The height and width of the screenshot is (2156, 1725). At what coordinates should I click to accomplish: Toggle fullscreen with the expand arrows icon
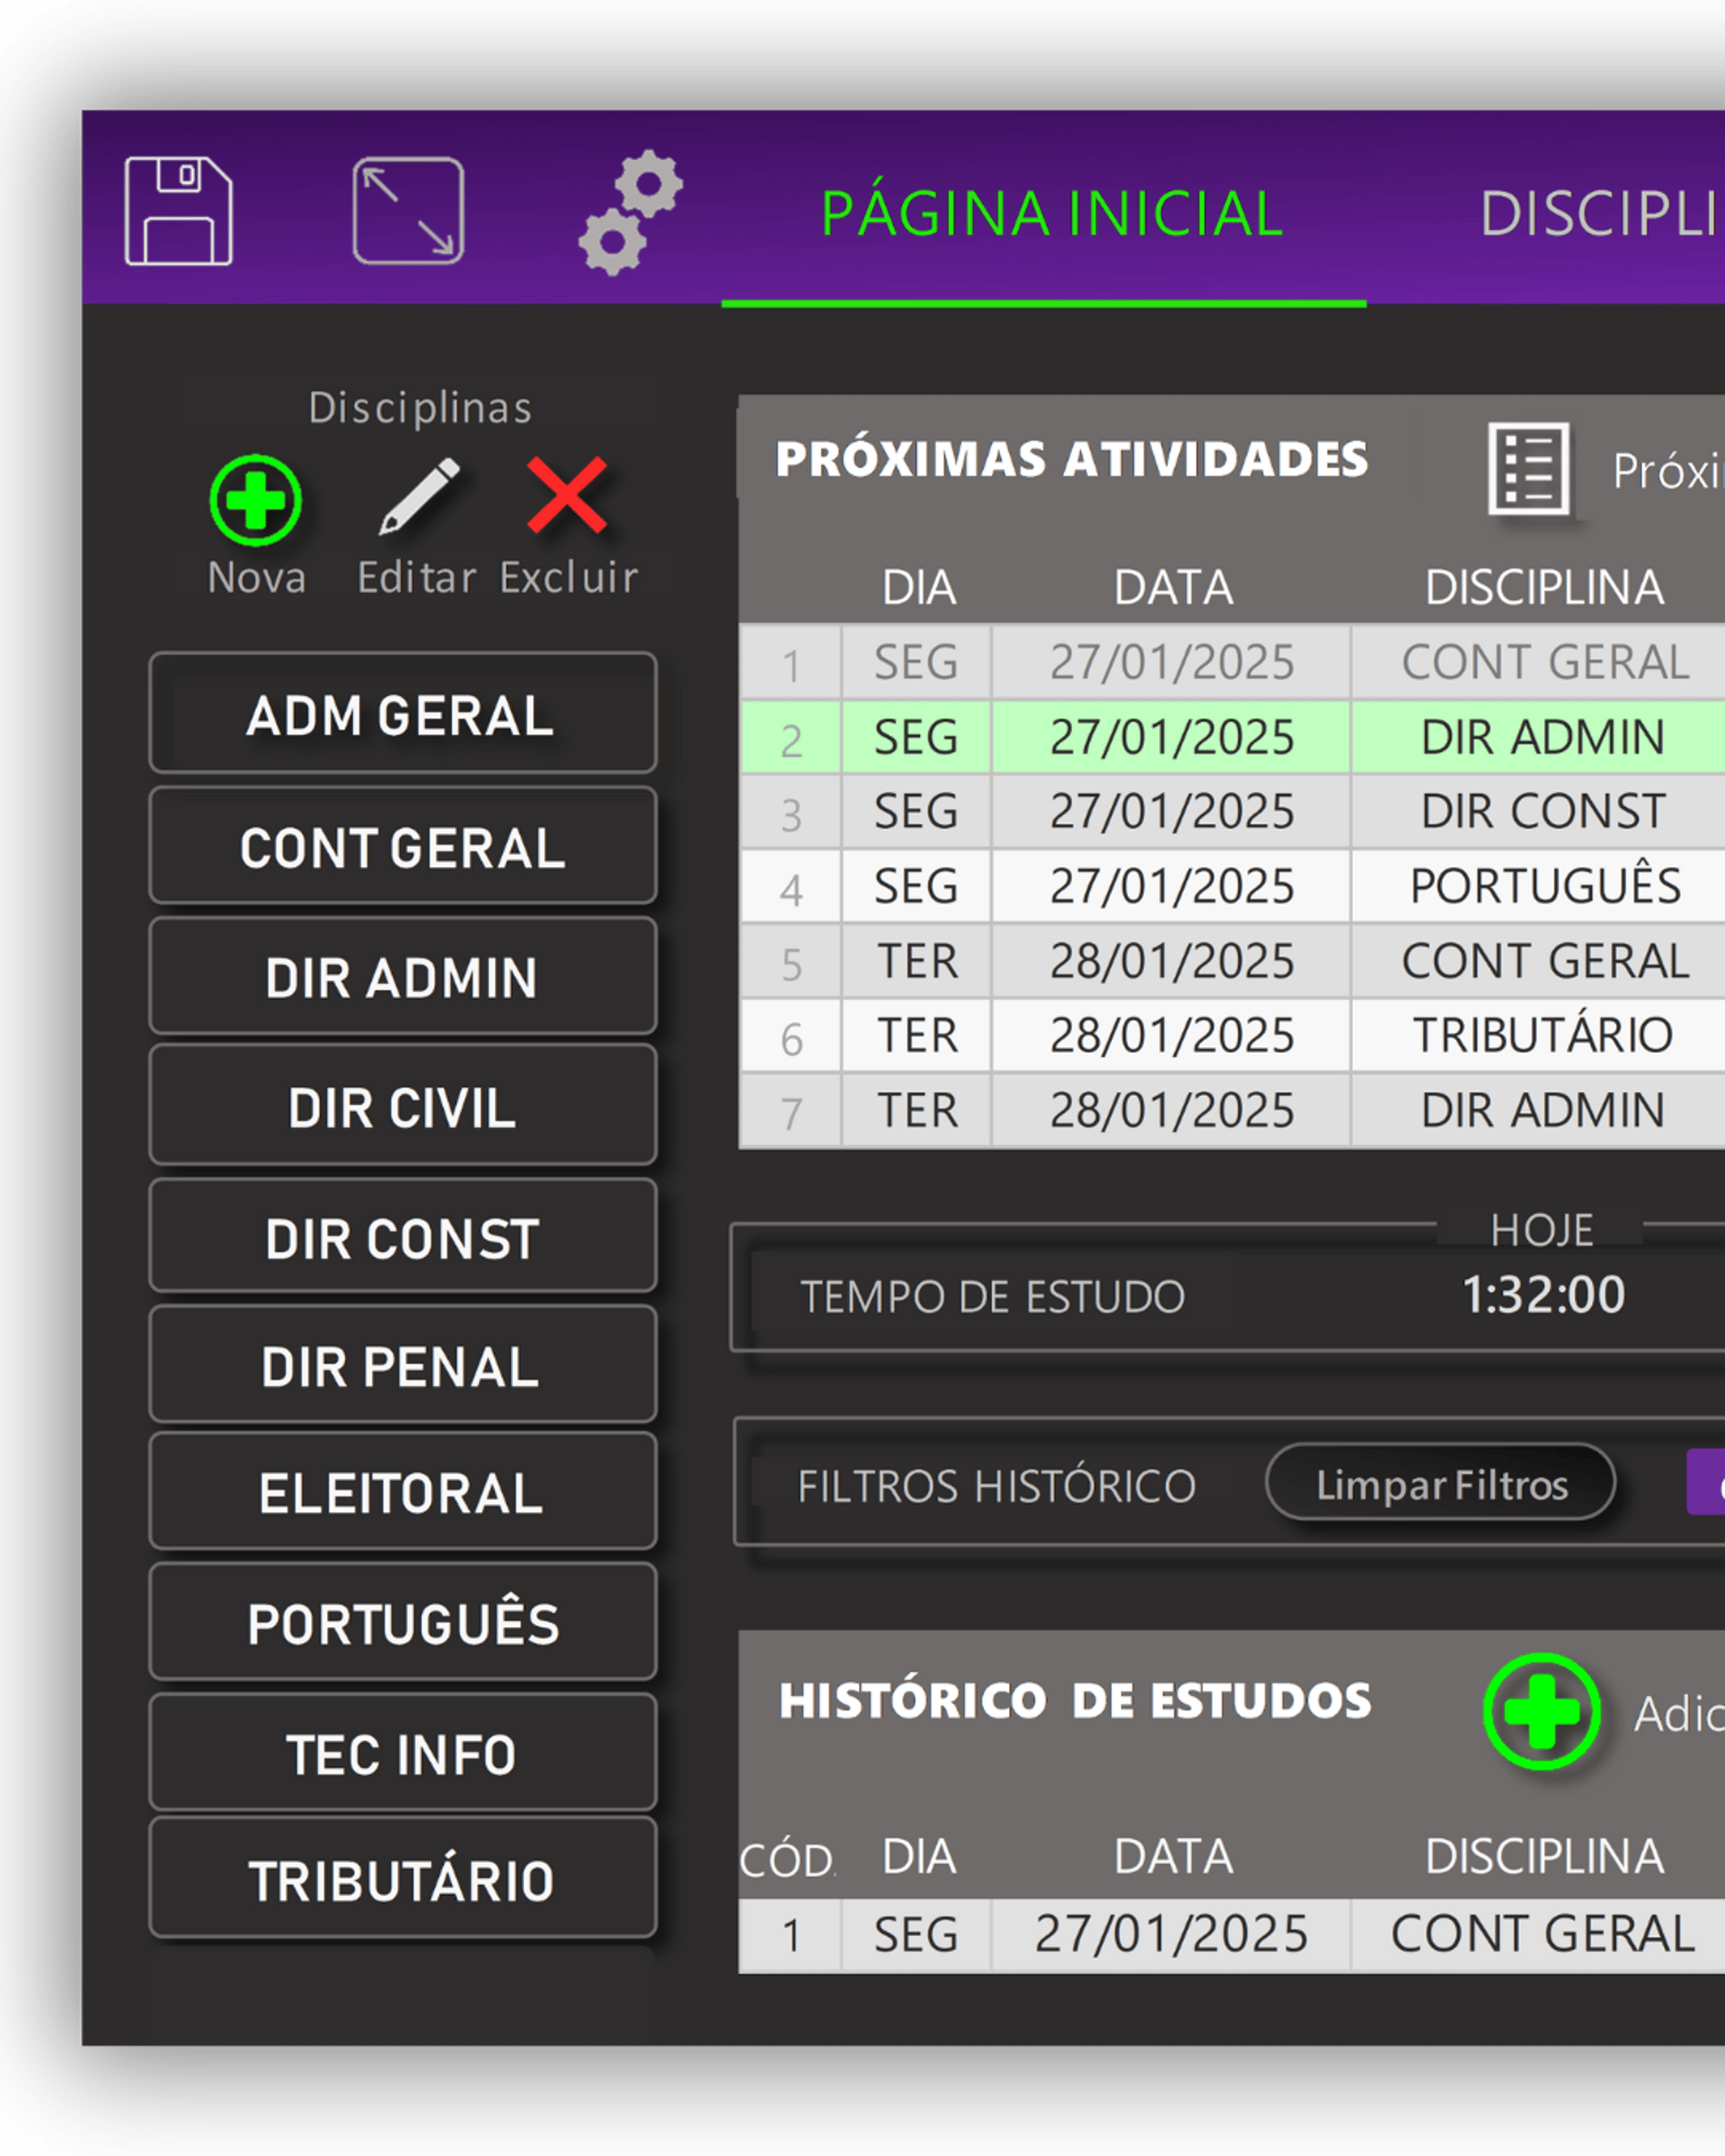click(408, 211)
